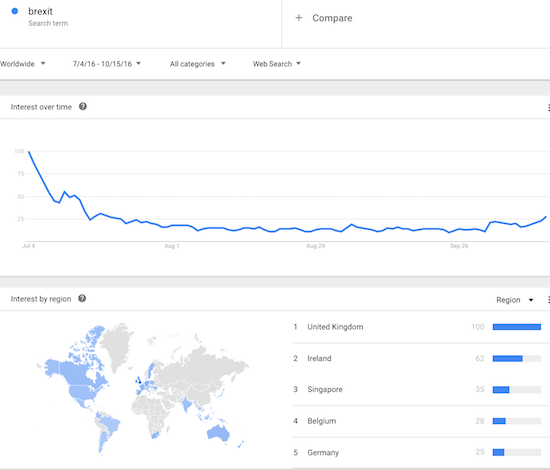This screenshot has height=470, width=550.
Task: Select United Kingdom in the region list
Action: coord(417,327)
